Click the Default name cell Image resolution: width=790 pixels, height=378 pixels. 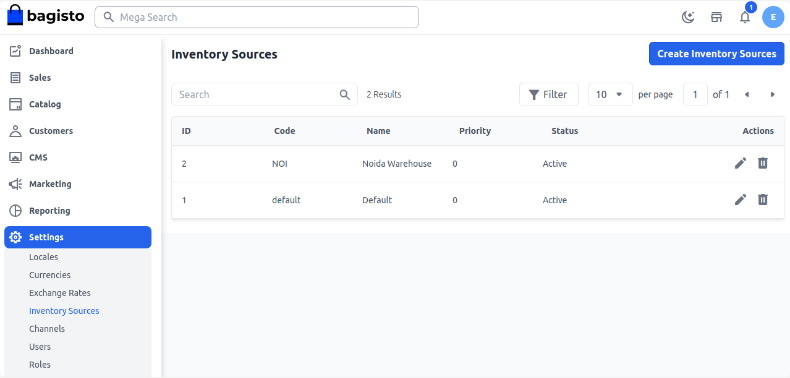377,200
